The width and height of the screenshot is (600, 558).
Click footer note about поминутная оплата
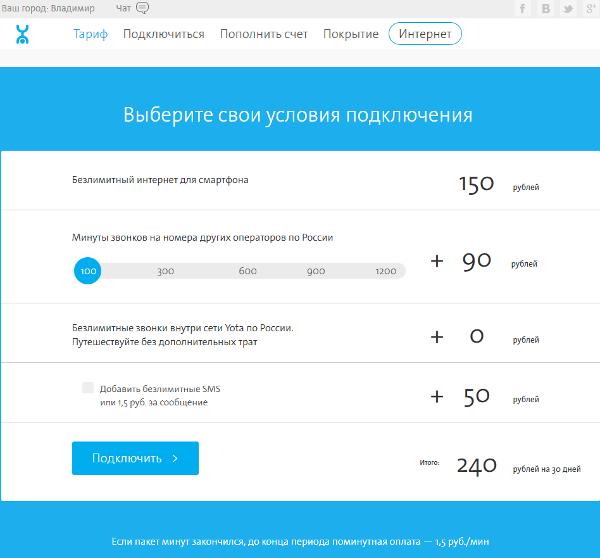[x=300, y=542]
